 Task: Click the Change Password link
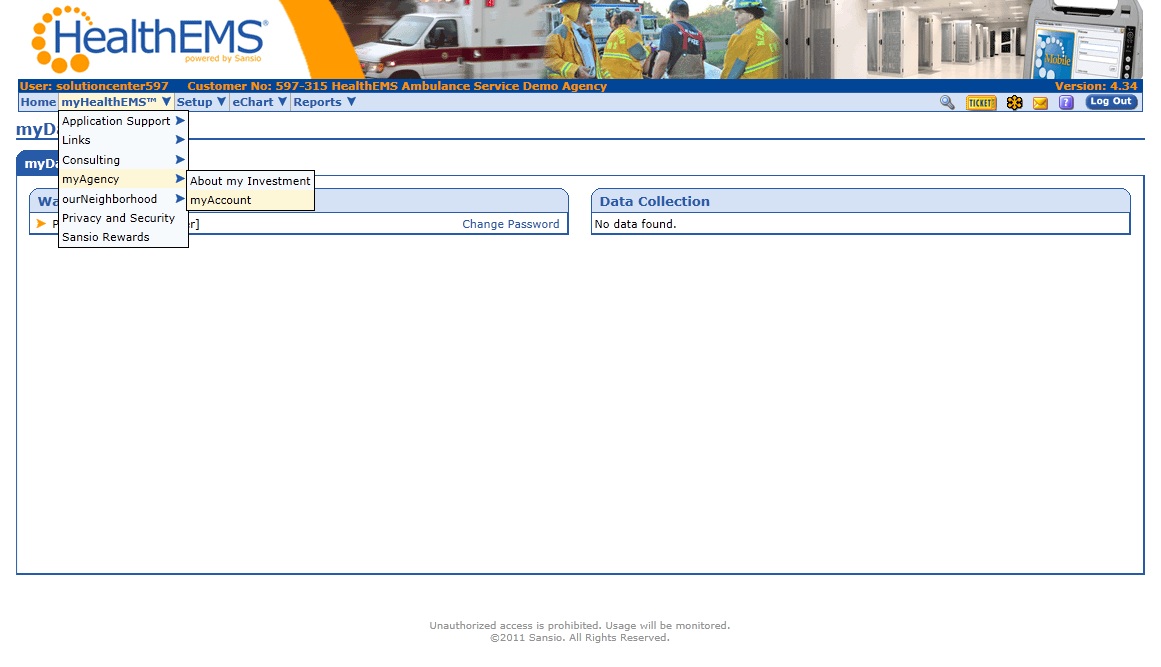click(510, 224)
